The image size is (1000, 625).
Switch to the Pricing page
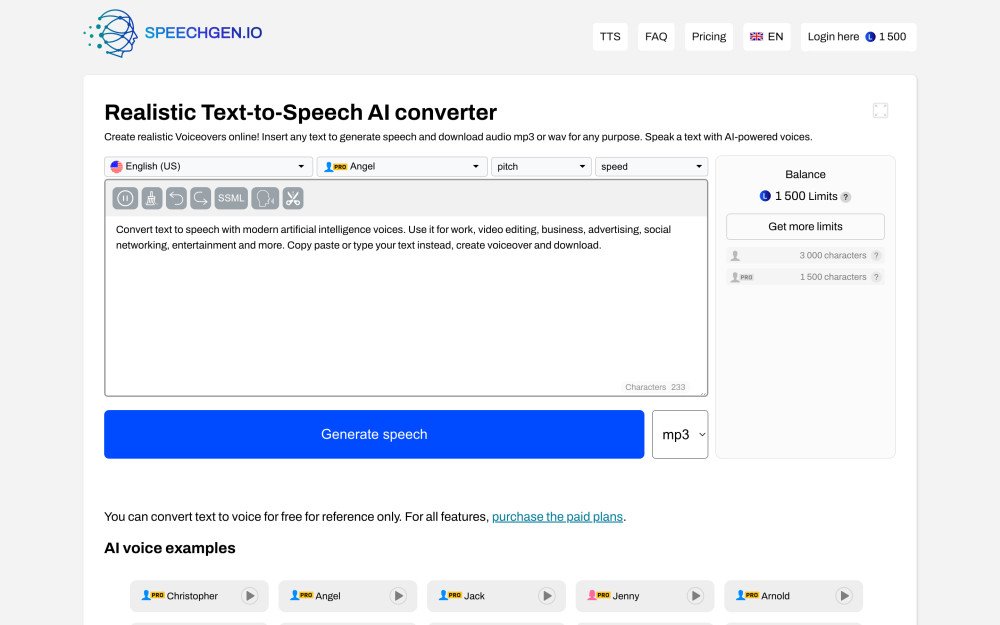tap(708, 36)
